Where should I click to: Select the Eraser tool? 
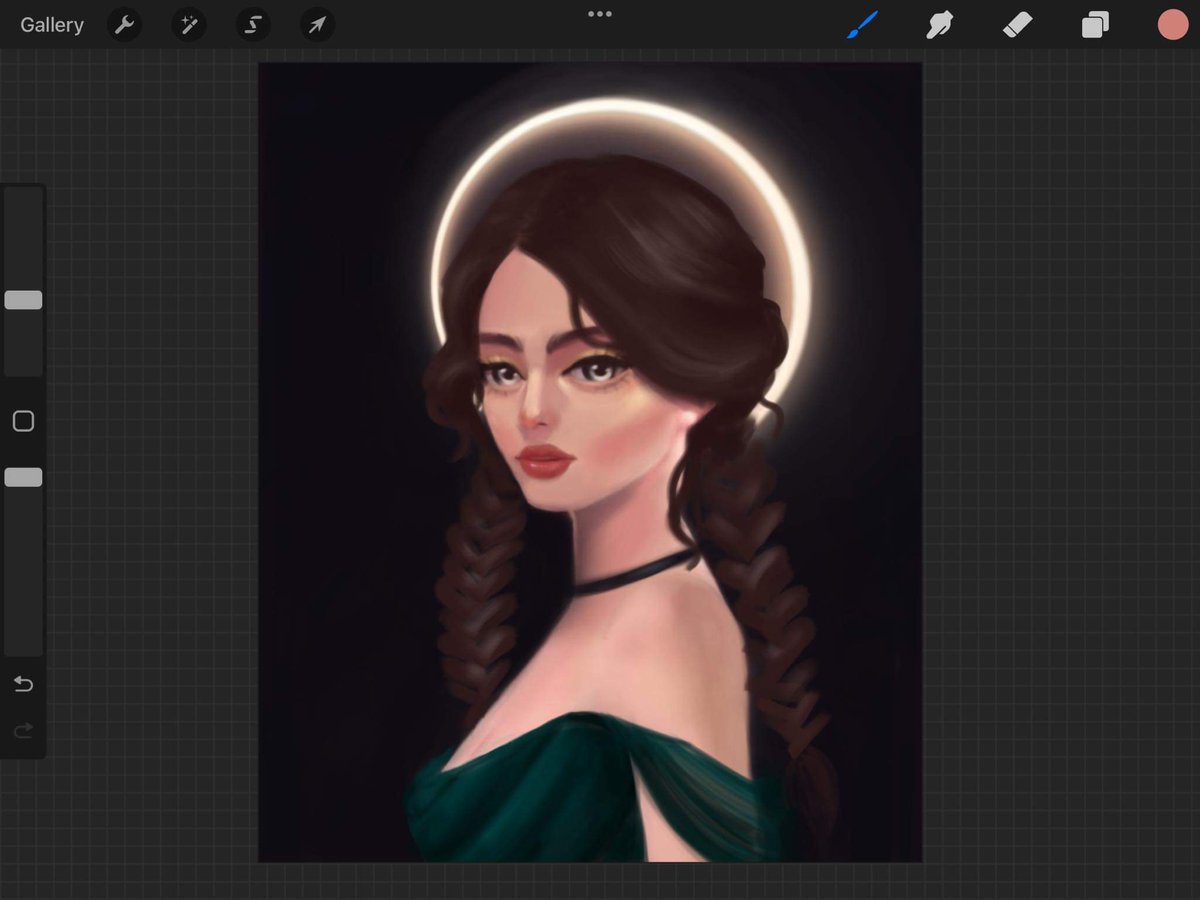1017,25
